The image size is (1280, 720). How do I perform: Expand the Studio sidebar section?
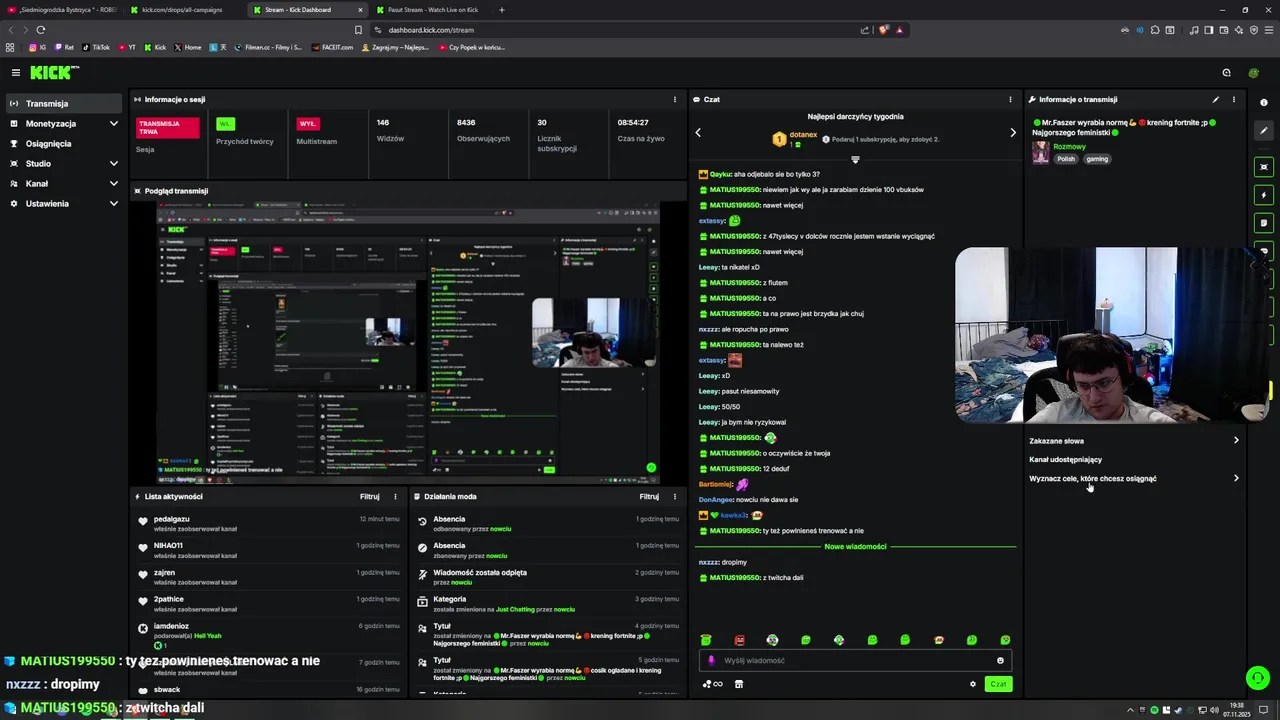(62, 163)
